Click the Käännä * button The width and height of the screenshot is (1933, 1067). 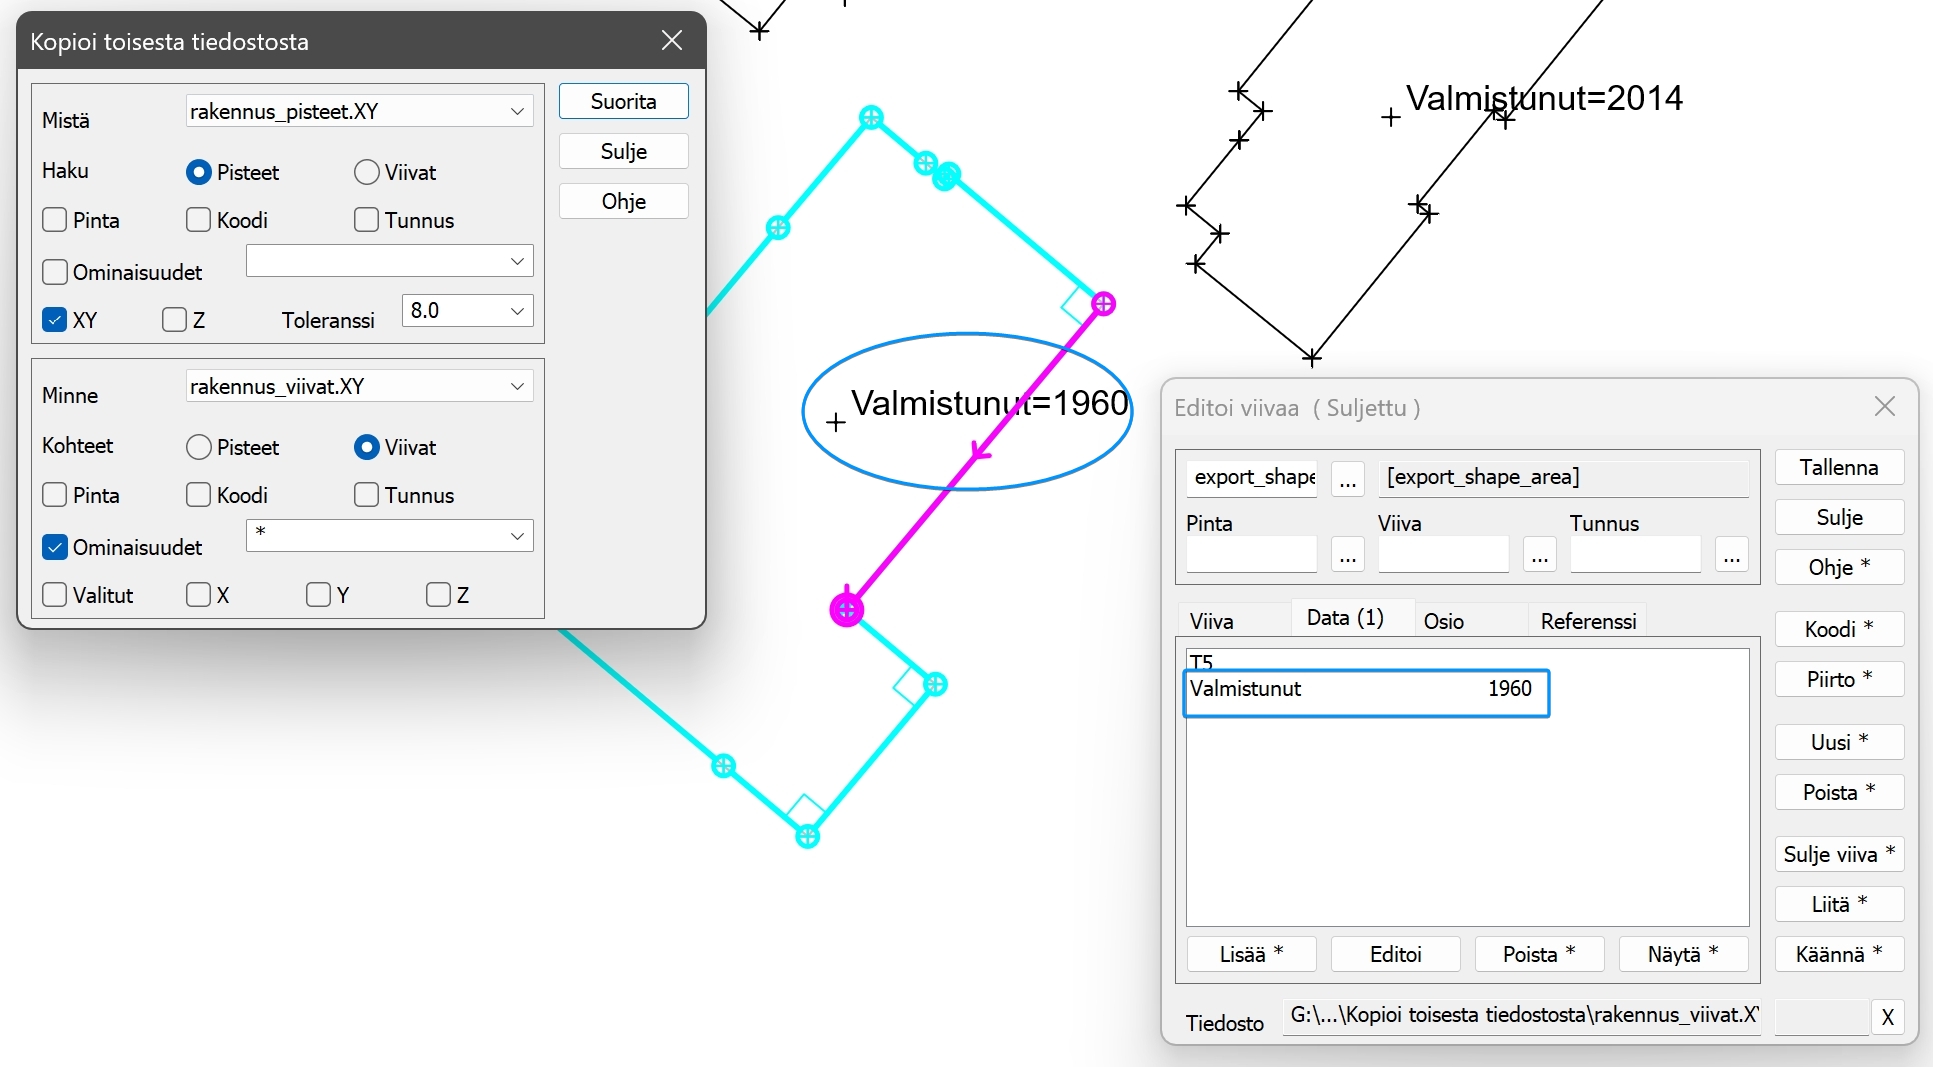pyautogui.click(x=1839, y=954)
